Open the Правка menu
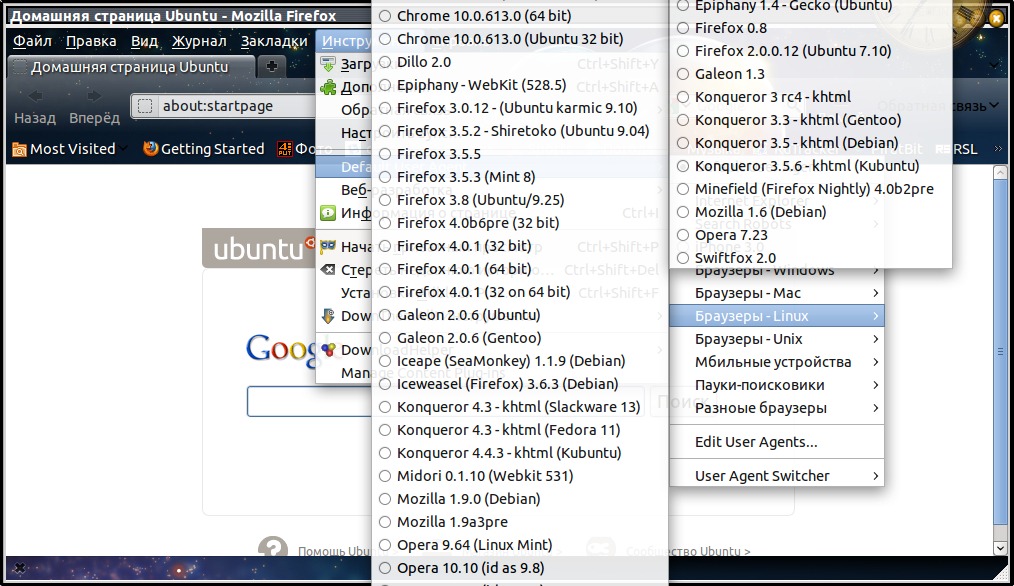The image size is (1014, 586). 91,41
